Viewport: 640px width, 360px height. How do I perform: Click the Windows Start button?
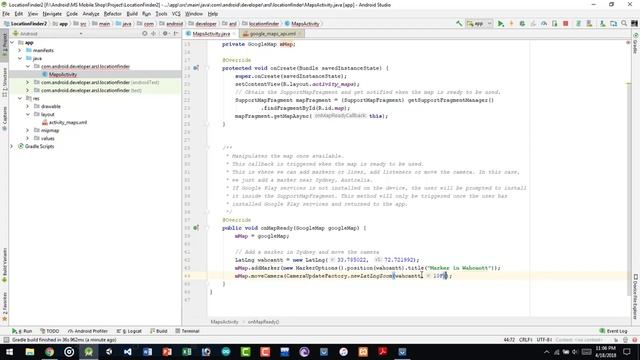(x=9, y=352)
